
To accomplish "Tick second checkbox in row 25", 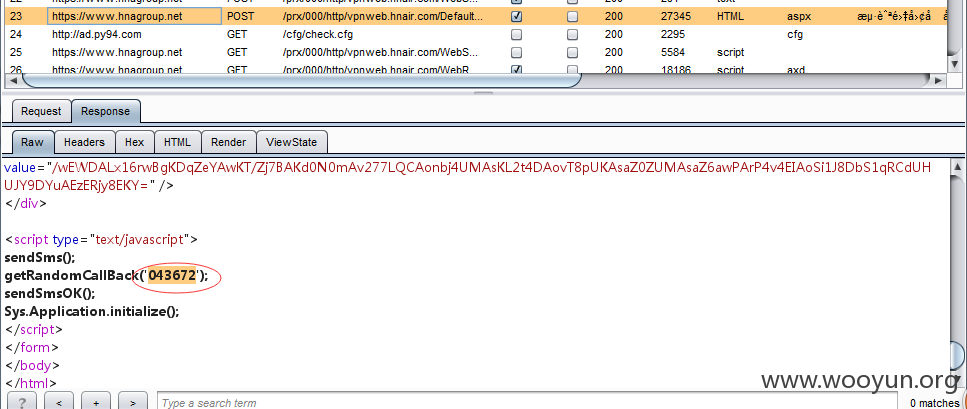I will [x=572, y=52].
